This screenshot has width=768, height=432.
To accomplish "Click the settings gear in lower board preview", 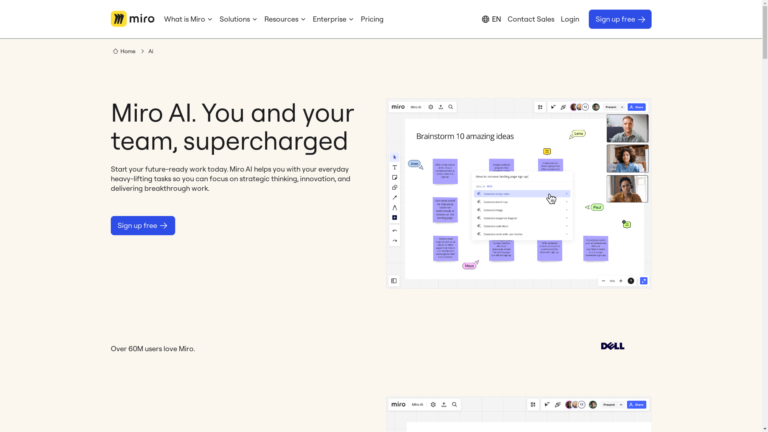I will pos(433,405).
